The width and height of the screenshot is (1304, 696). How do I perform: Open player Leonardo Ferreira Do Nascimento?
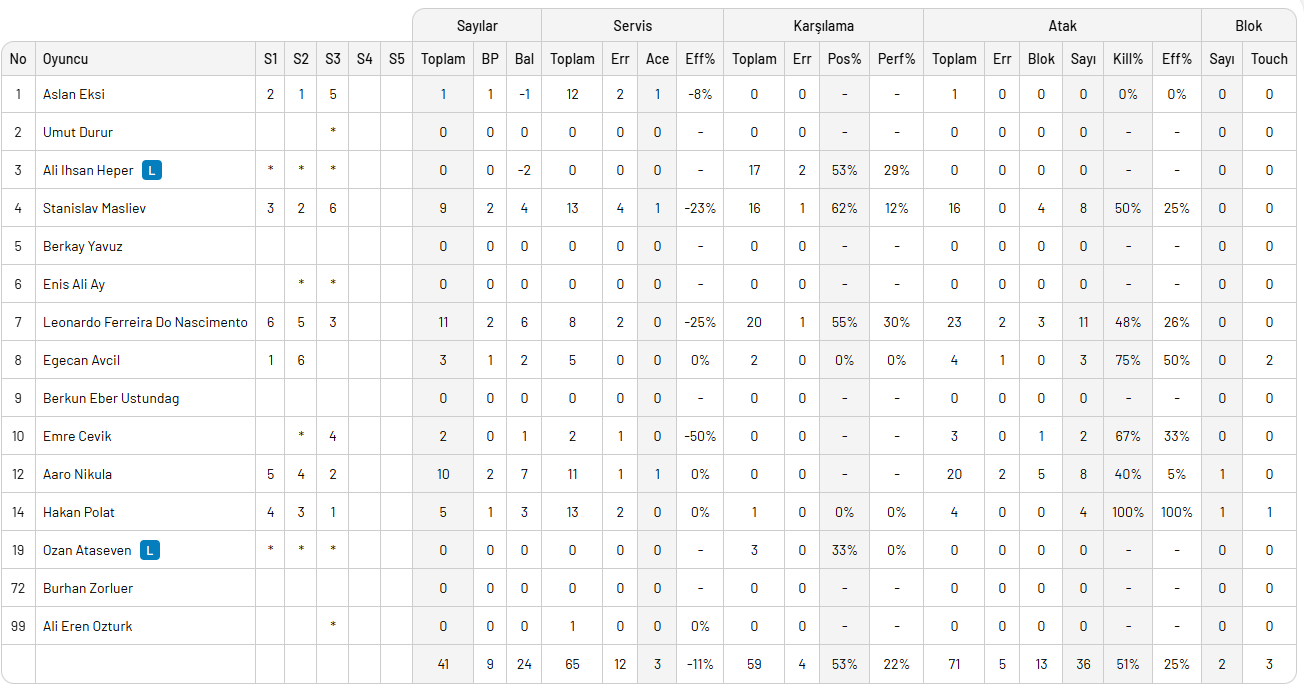tap(145, 322)
